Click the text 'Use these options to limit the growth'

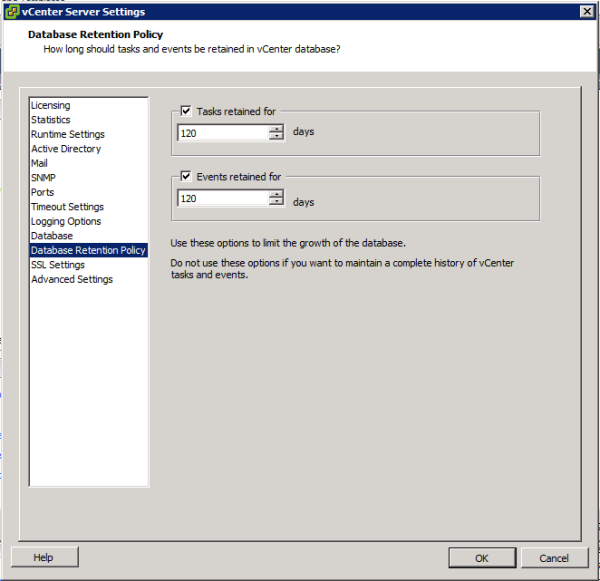tap(288, 243)
